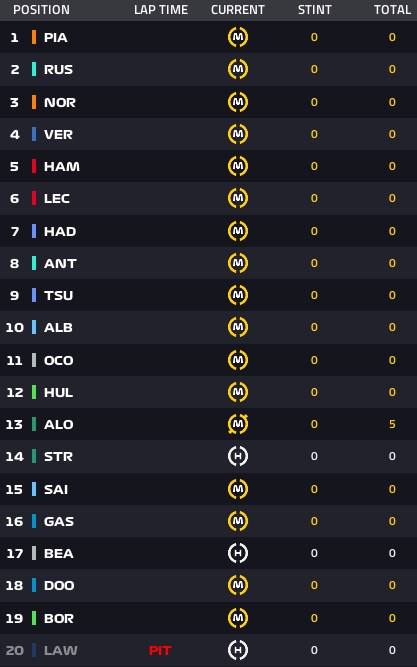Click the LAP TIME column header
This screenshot has height=667, width=417.
pyautogui.click(x=161, y=10)
